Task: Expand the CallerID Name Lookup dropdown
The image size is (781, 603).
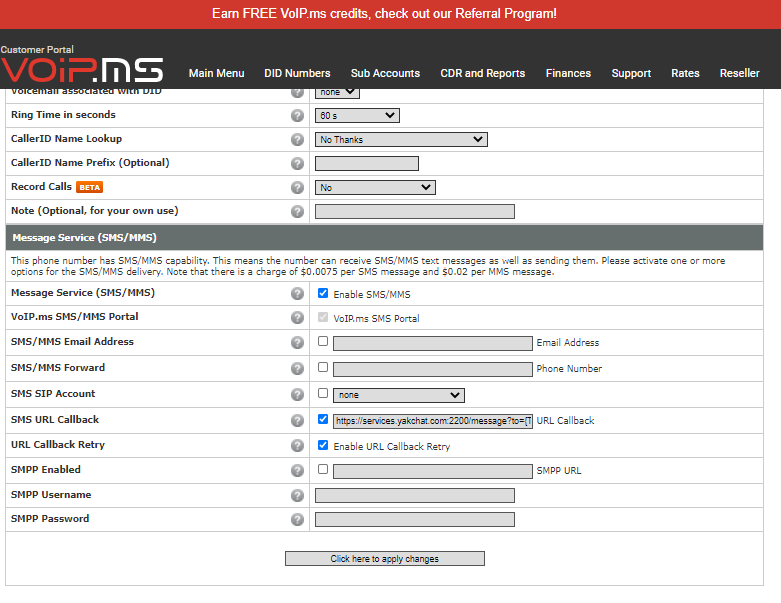Action: point(401,140)
